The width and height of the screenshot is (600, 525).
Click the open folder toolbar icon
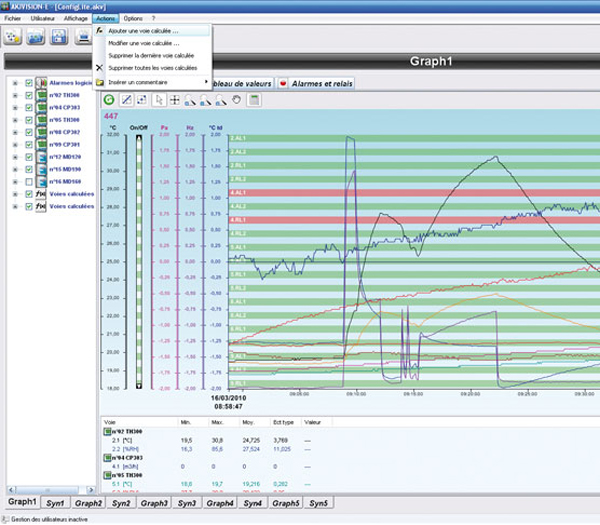[x=36, y=37]
